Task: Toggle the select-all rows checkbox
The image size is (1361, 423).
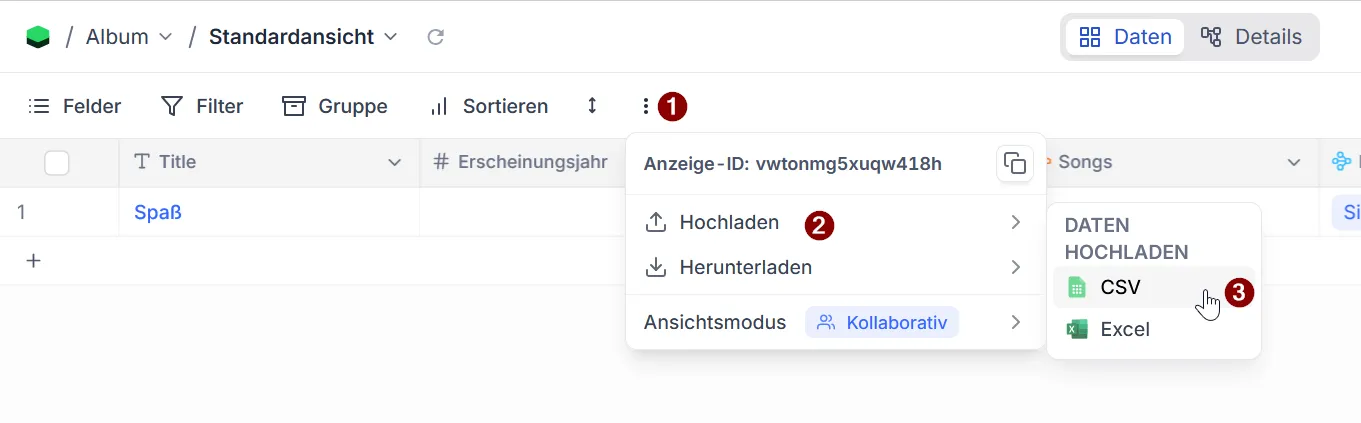Action: pyautogui.click(x=57, y=162)
